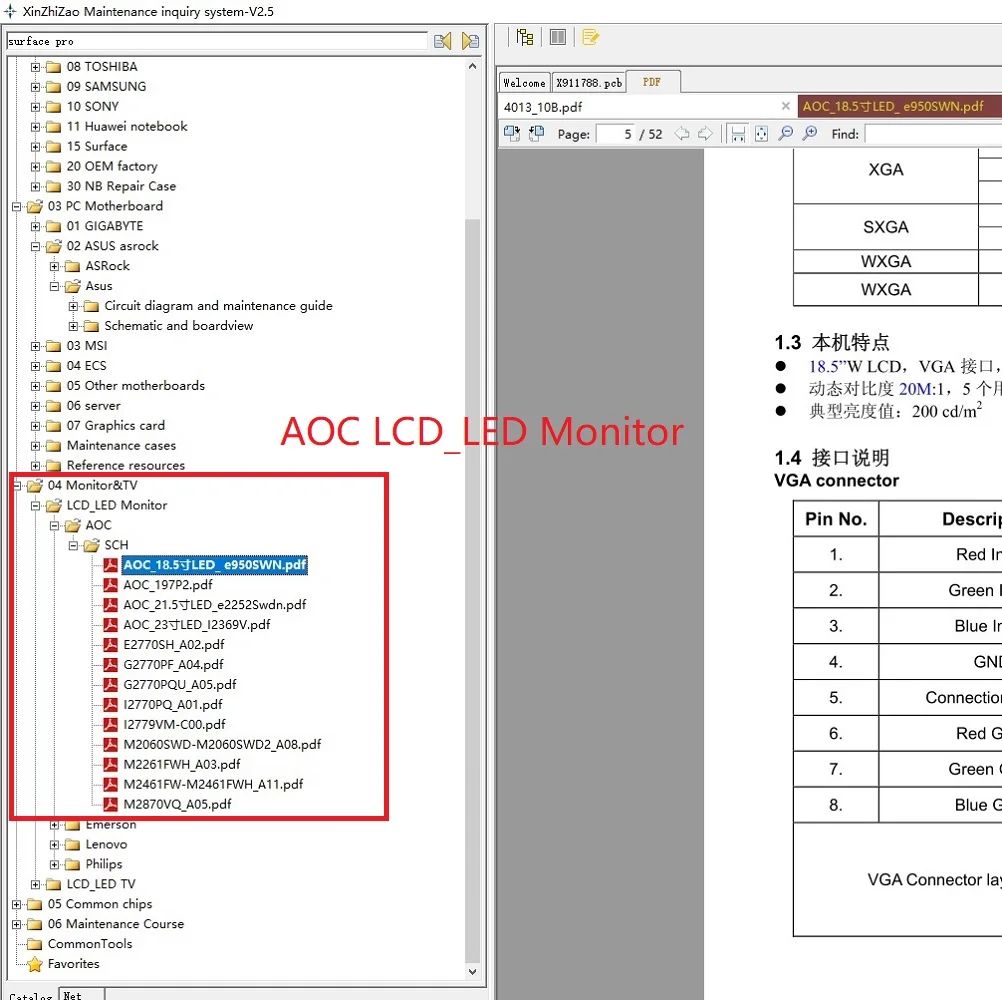1002x1000 pixels.
Task: Collapse the 03 PC Motherboard folder
Action: tap(17, 206)
